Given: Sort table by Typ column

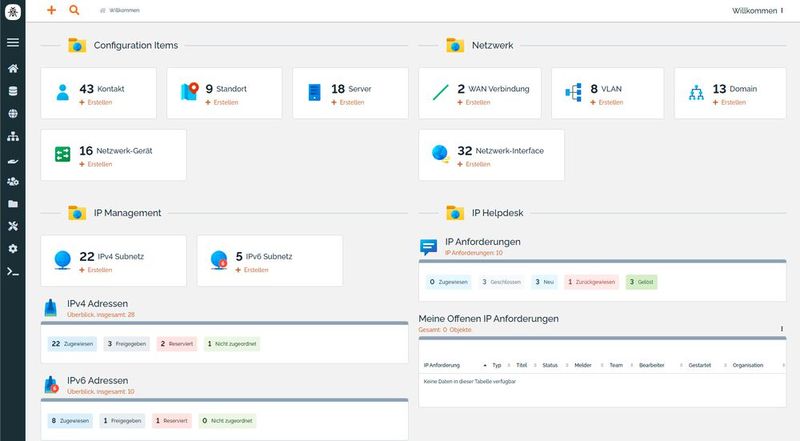Looking at the screenshot, I should click(x=496, y=365).
